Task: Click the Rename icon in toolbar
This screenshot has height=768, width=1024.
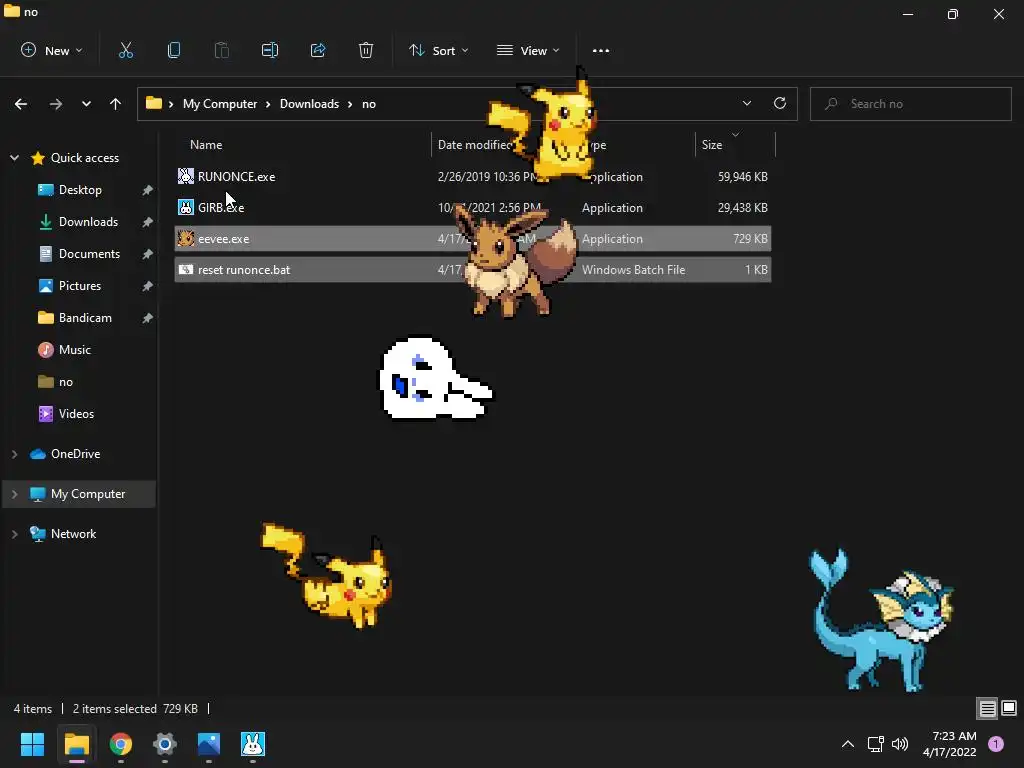Action: [x=270, y=50]
